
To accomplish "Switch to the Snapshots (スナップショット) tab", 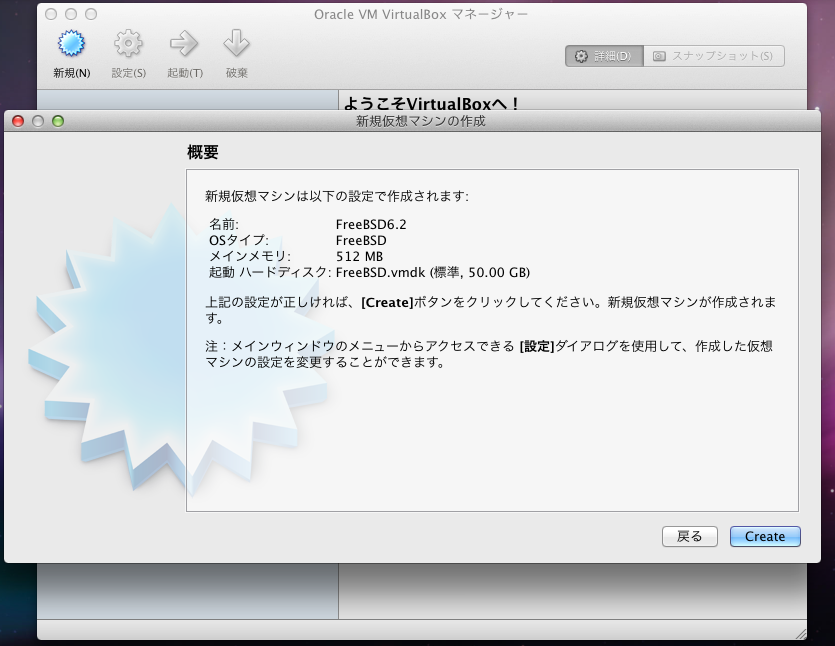I will 714,56.
